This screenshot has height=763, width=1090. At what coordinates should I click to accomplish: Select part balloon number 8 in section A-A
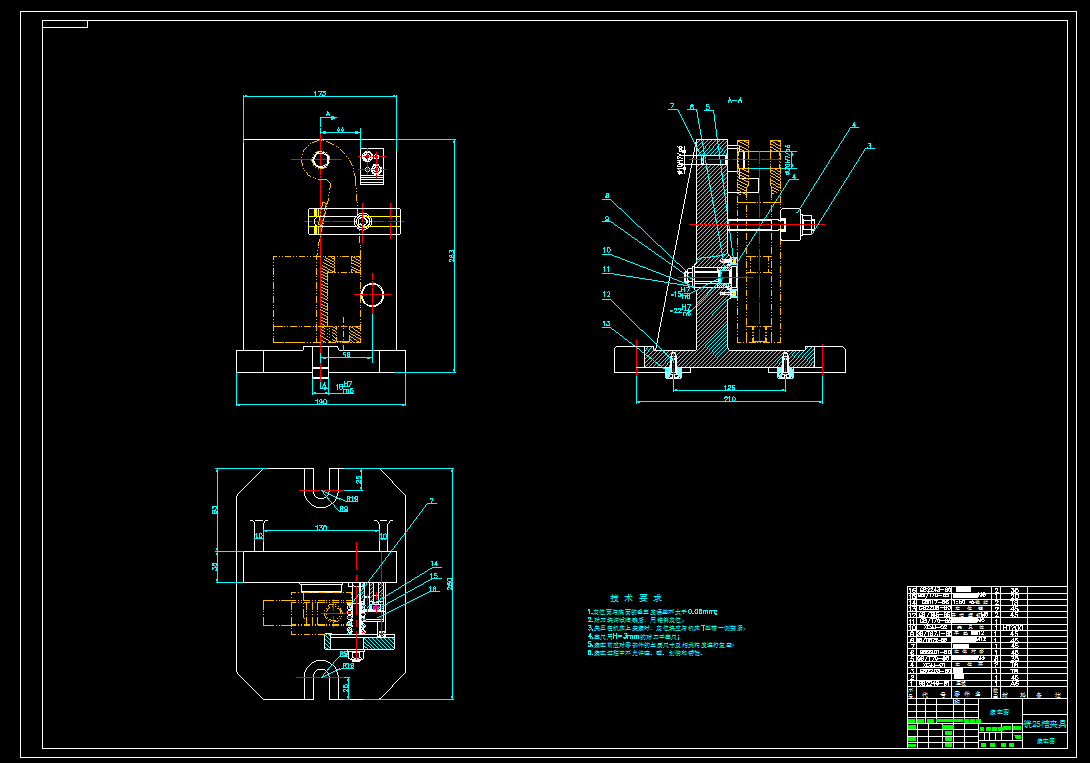[x=607, y=196]
